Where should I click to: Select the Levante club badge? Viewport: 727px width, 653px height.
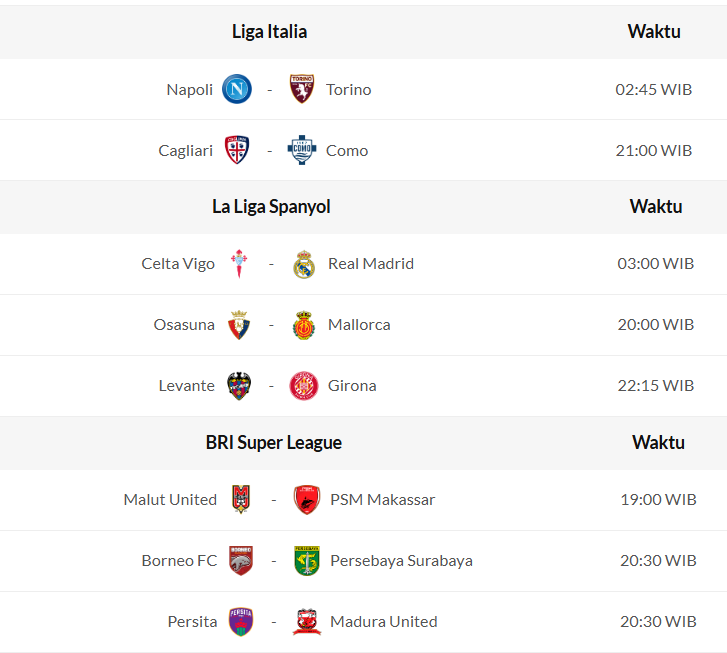[x=239, y=386]
